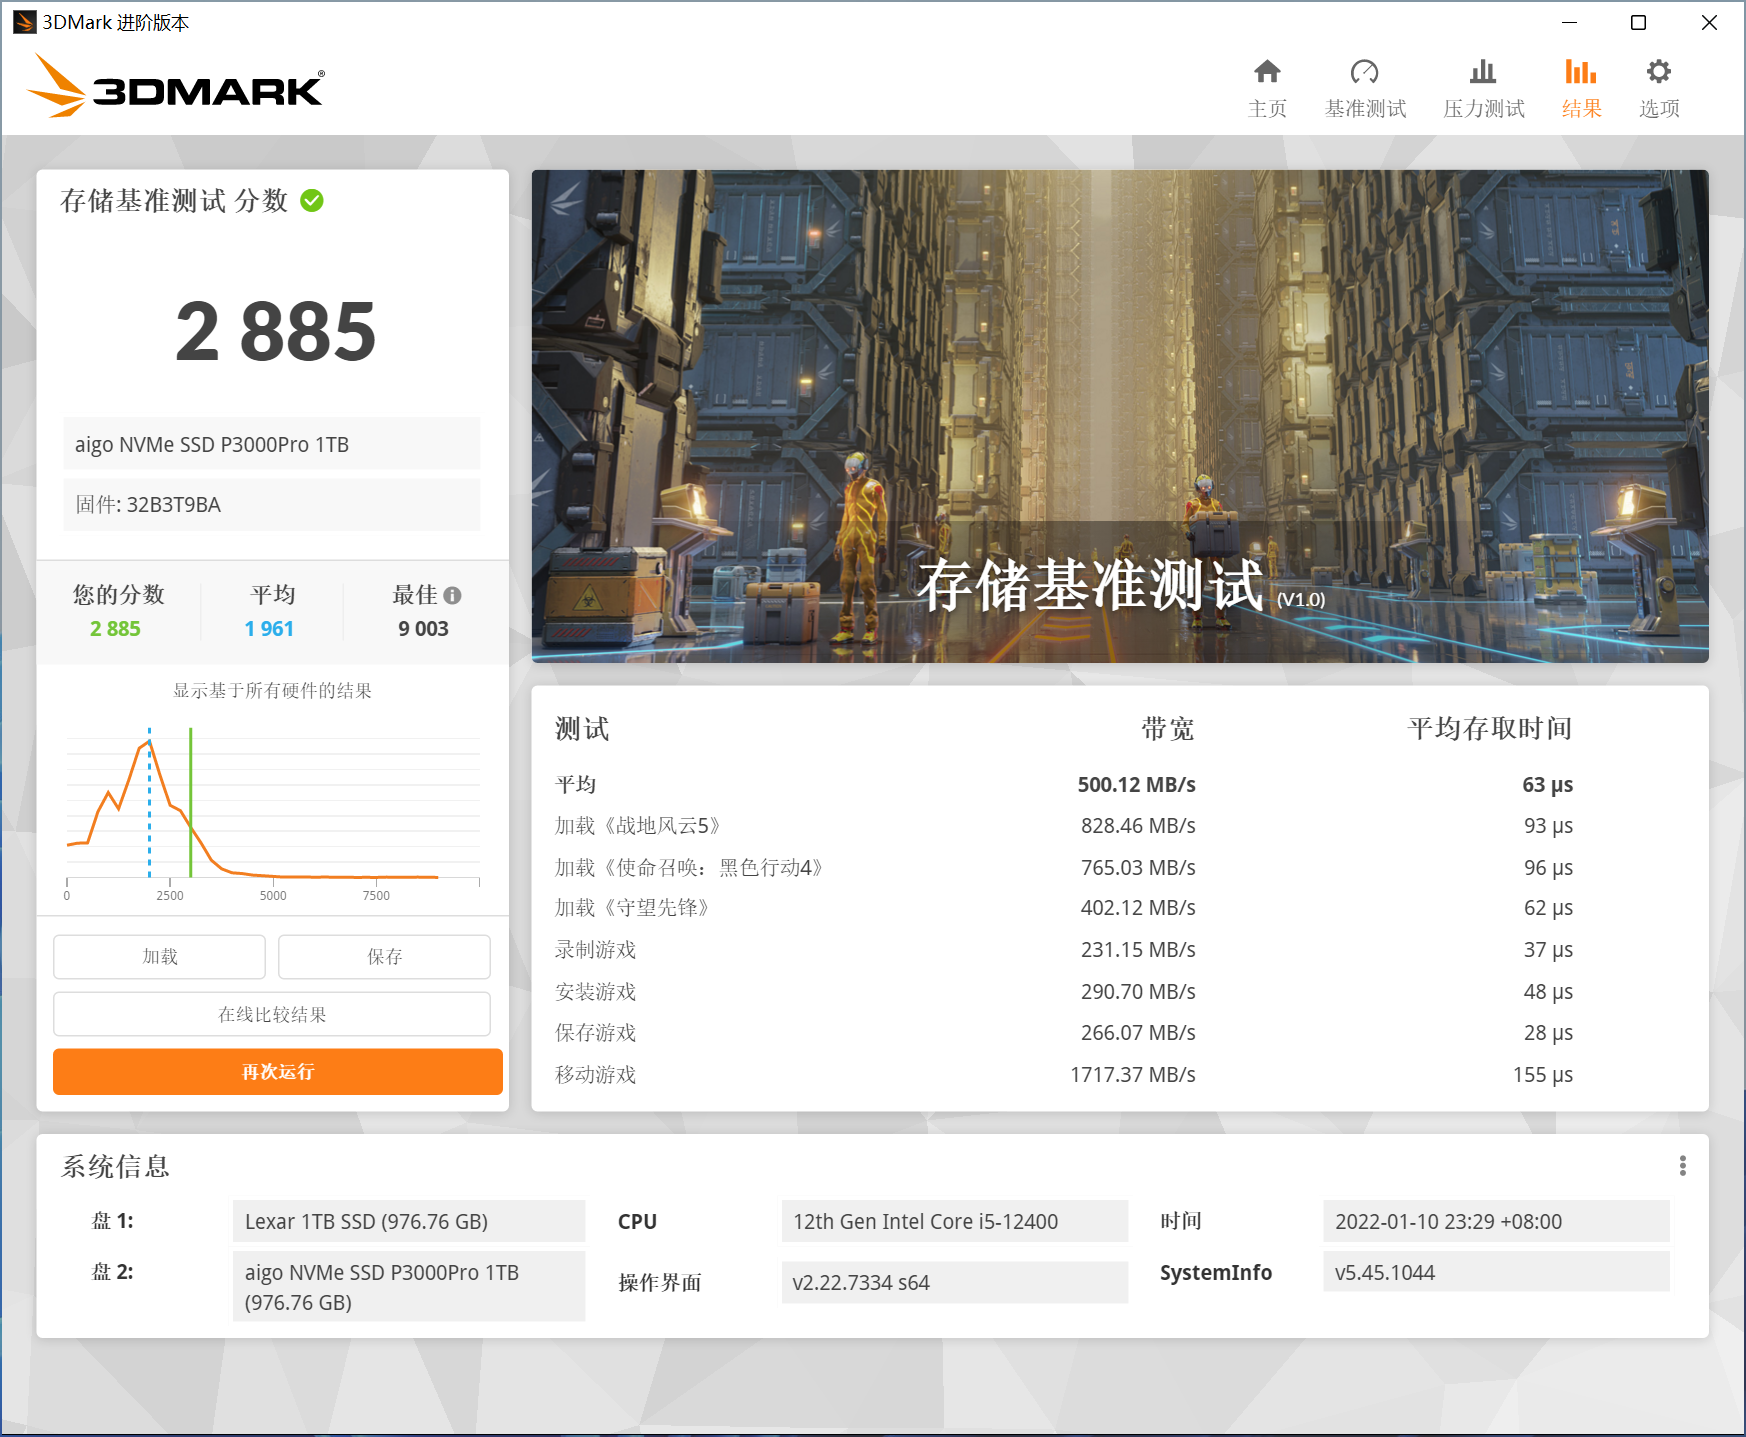Click the 加载《使命召唤：黑色行动4》 row

coord(1064,868)
